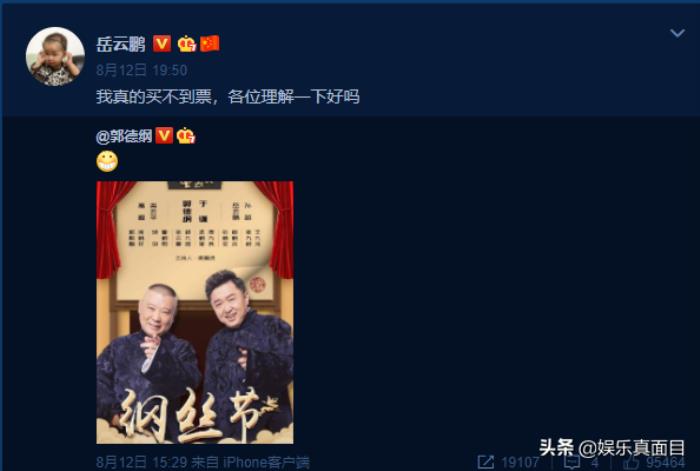Click the orange V badge beside 岳云鹏

click(x=162, y=44)
